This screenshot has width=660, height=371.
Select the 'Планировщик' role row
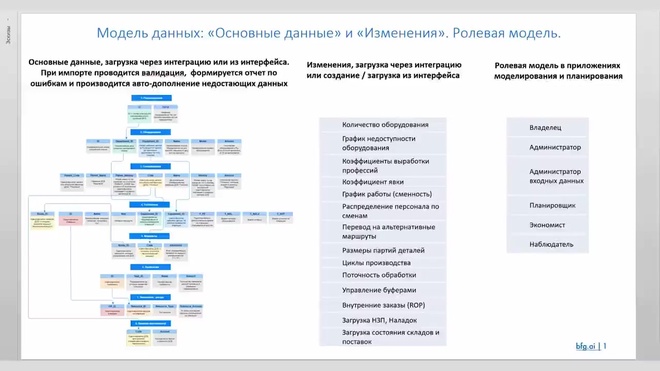point(547,206)
